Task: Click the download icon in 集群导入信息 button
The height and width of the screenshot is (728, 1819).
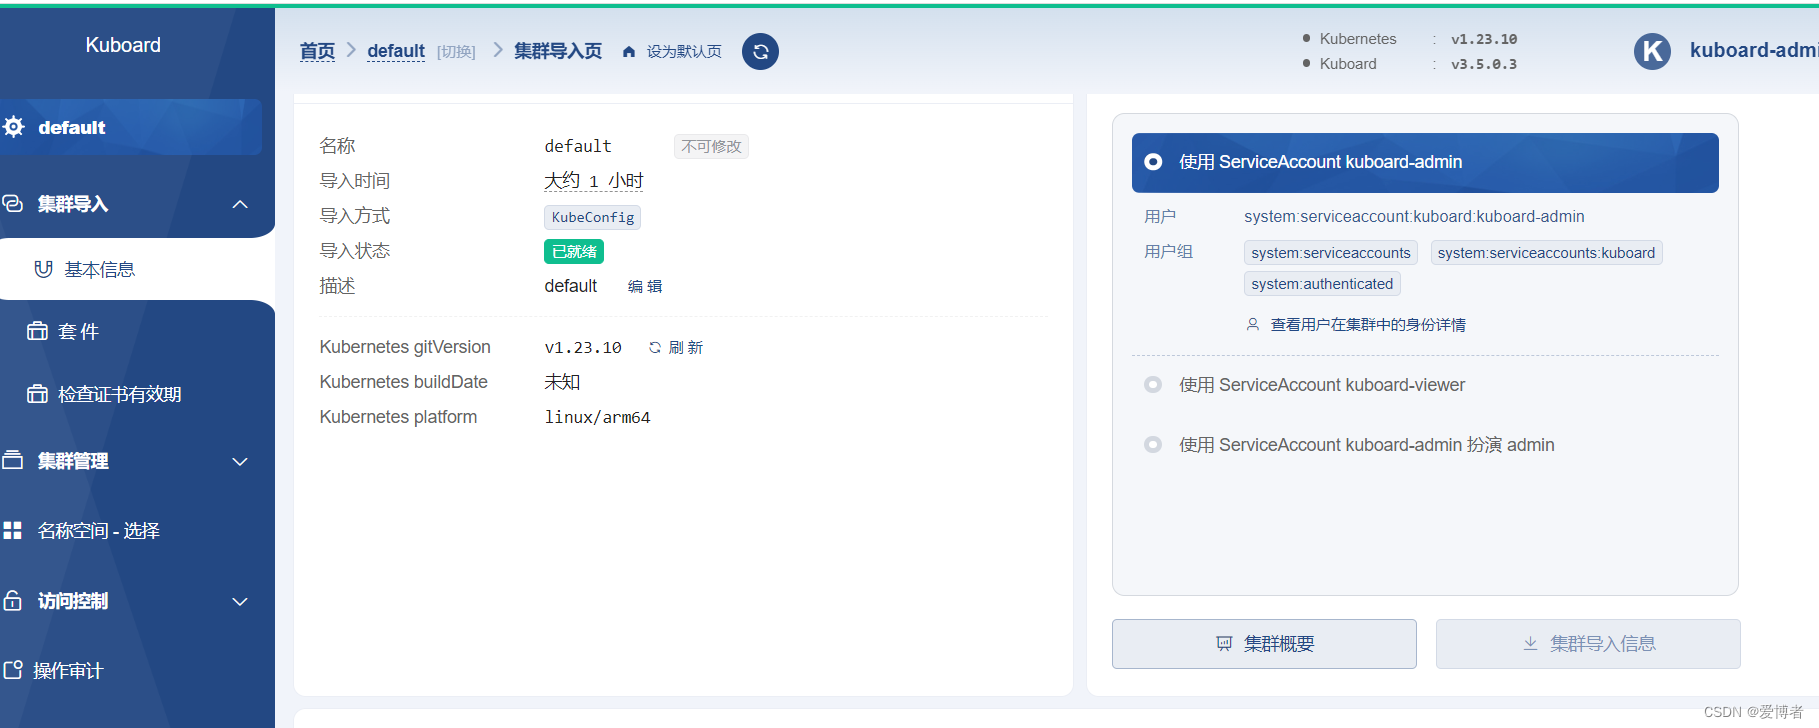Action: (1530, 644)
